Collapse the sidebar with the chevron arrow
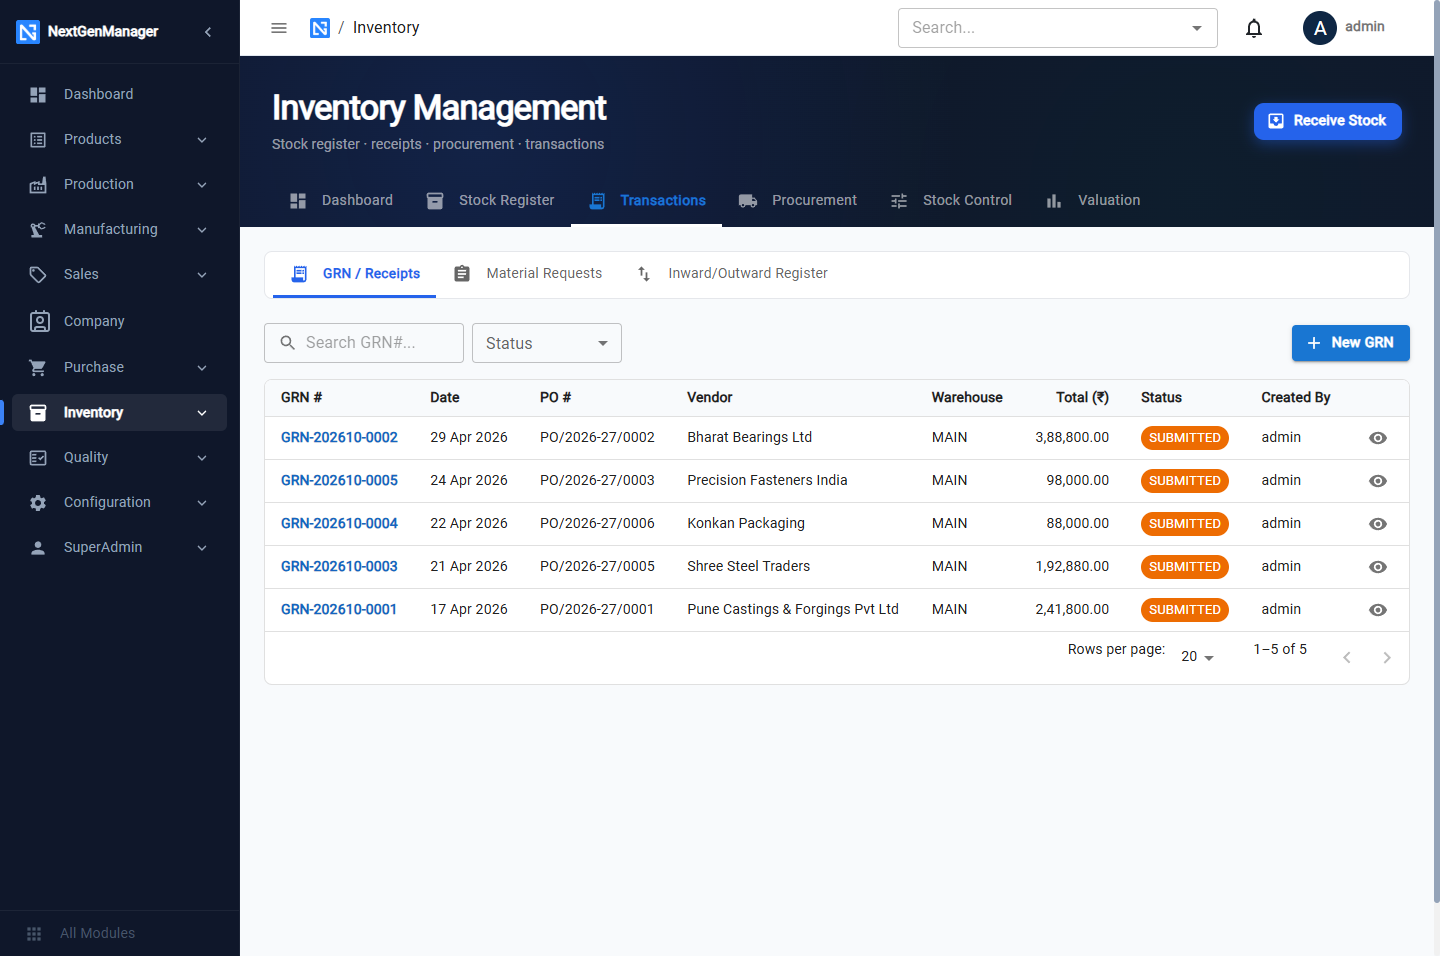Image resolution: width=1440 pixels, height=956 pixels. pos(208,32)
